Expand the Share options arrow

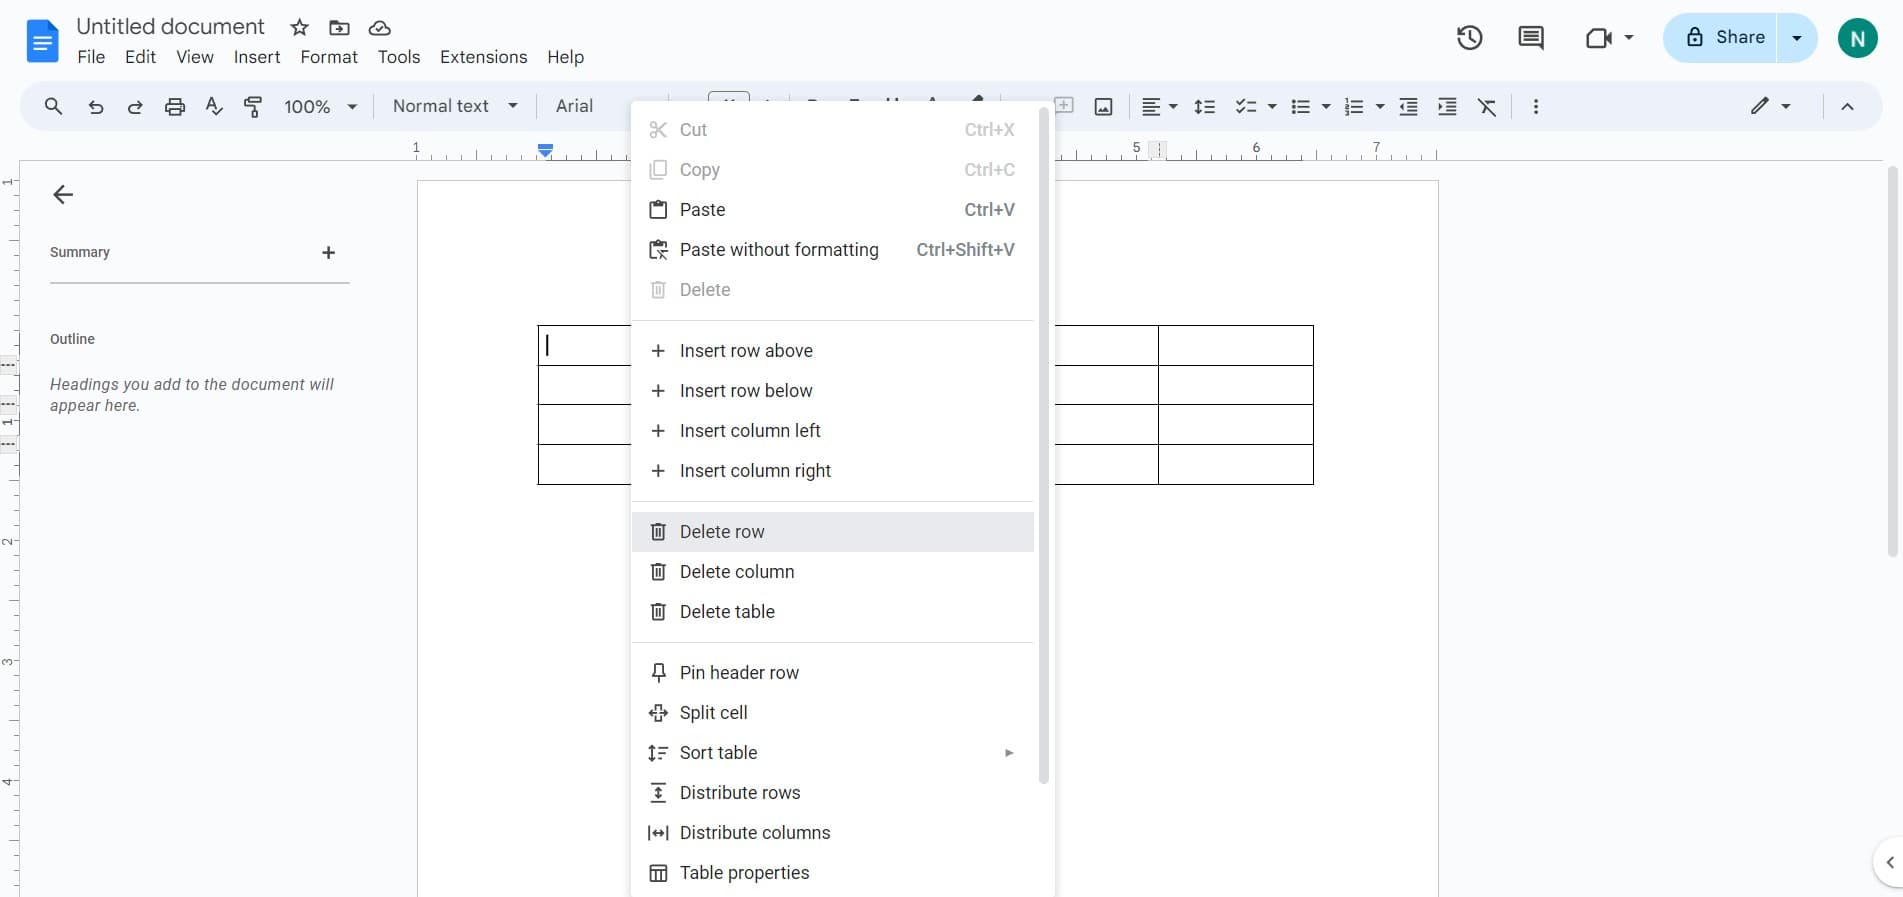(x=1797, y=38)
